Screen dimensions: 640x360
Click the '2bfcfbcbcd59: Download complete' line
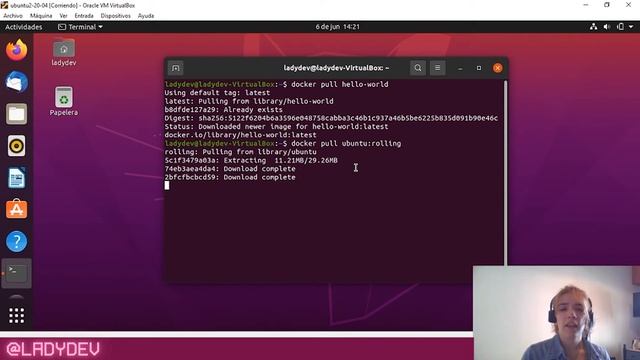pyautogui.click(x=230, y=177)
